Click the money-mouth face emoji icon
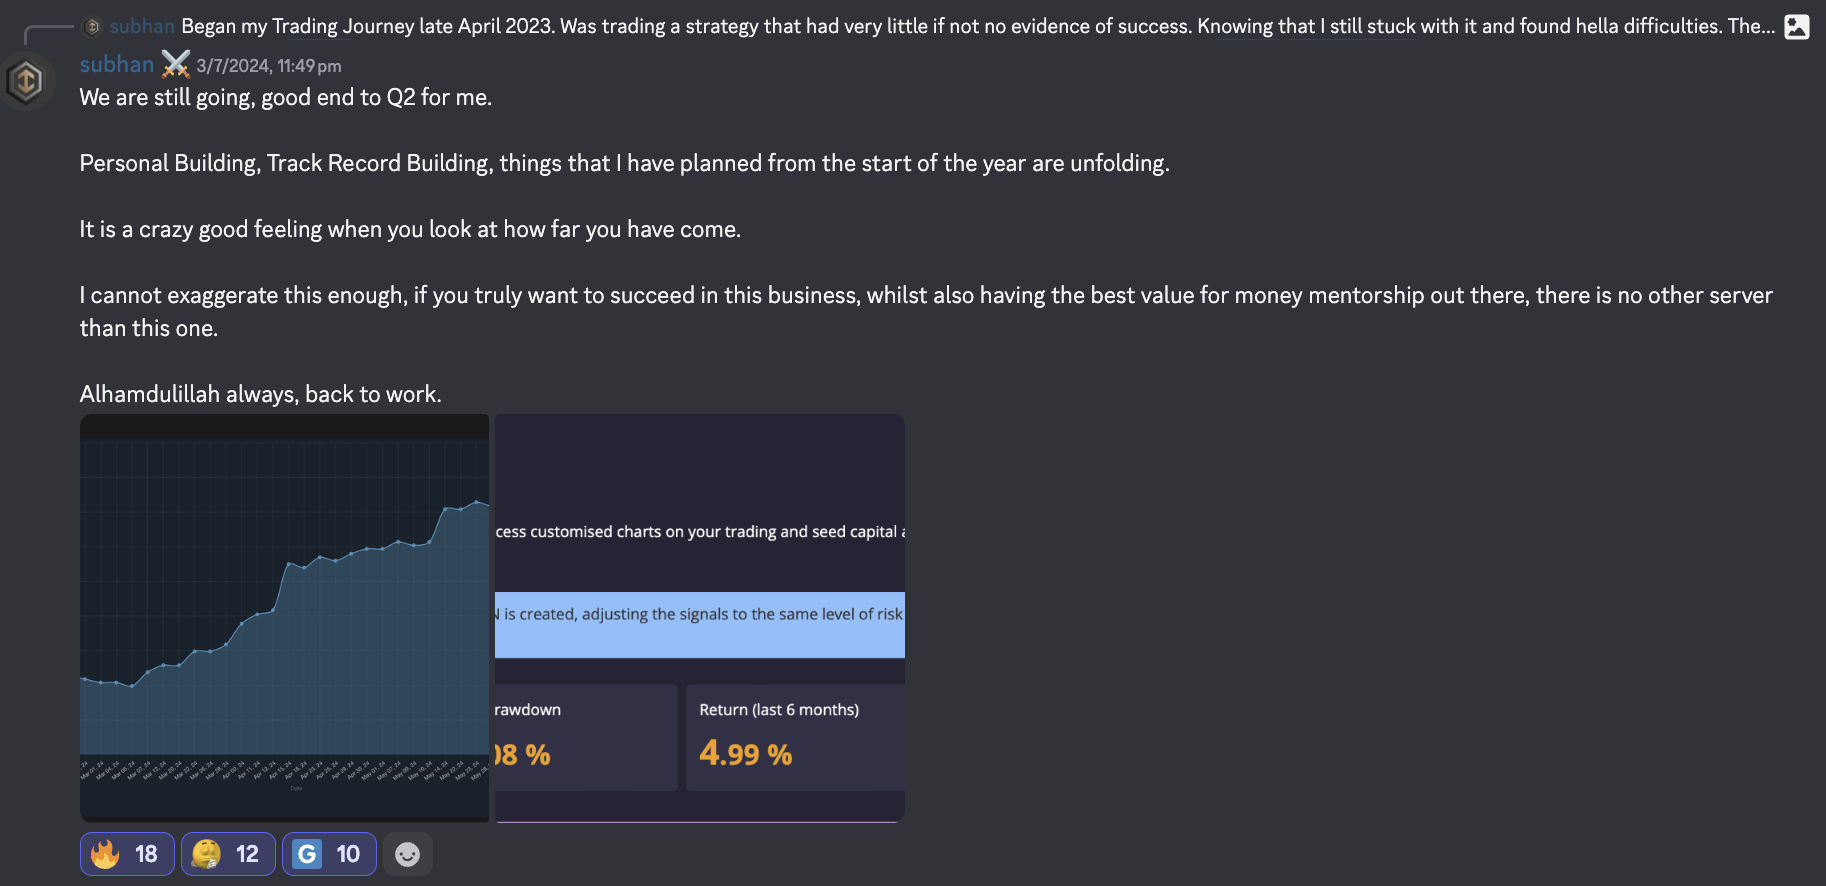The width and height of the screenshot is (1826, 886). point(206,854)
